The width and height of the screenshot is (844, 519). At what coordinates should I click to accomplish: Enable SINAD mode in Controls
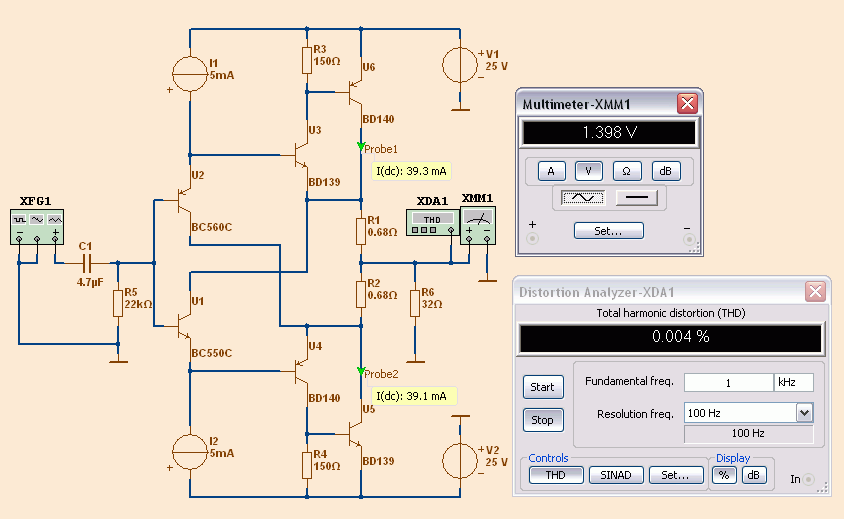(616, 475)
